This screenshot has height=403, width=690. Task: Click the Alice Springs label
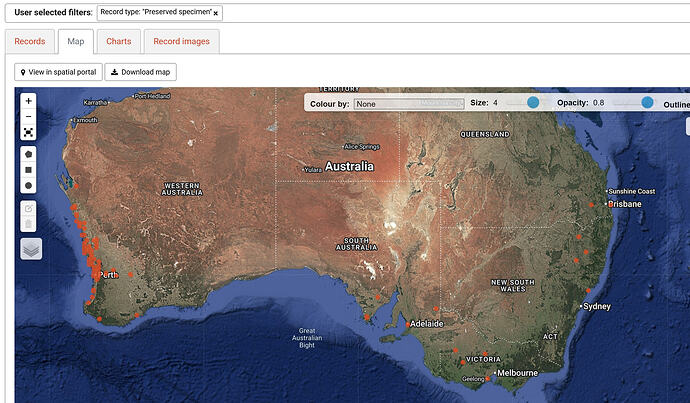(x=362, y=147)
